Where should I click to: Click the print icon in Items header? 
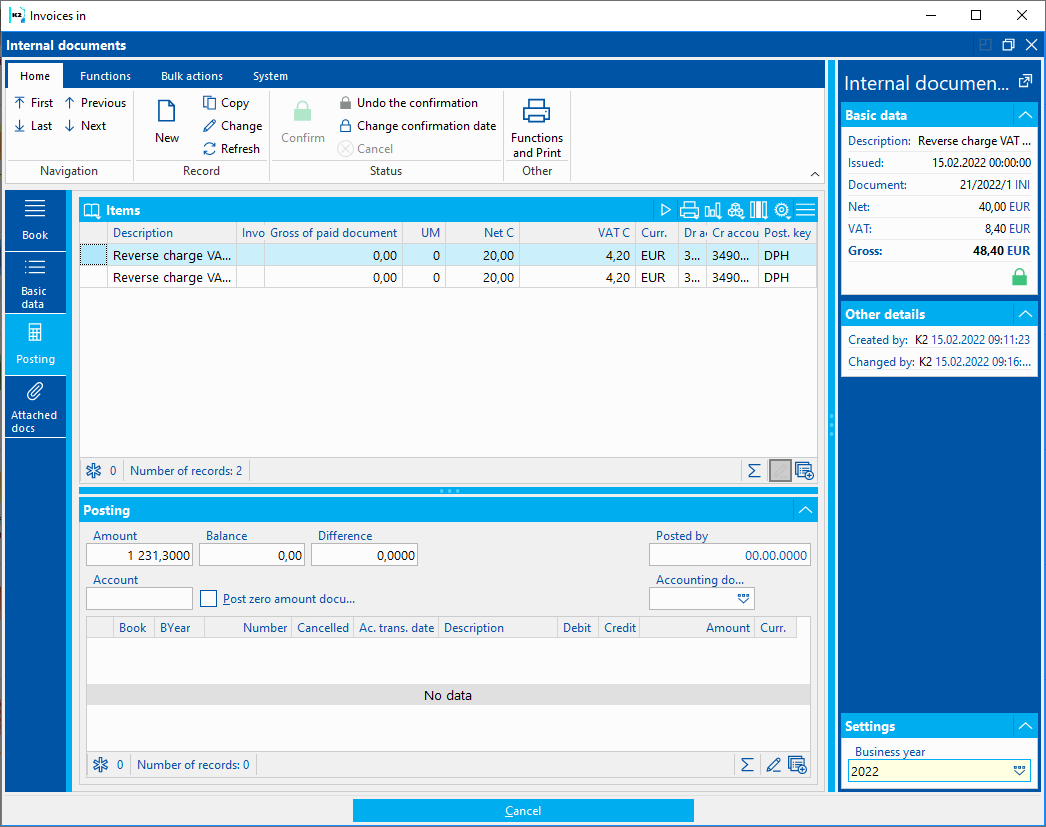coord(689,210)
